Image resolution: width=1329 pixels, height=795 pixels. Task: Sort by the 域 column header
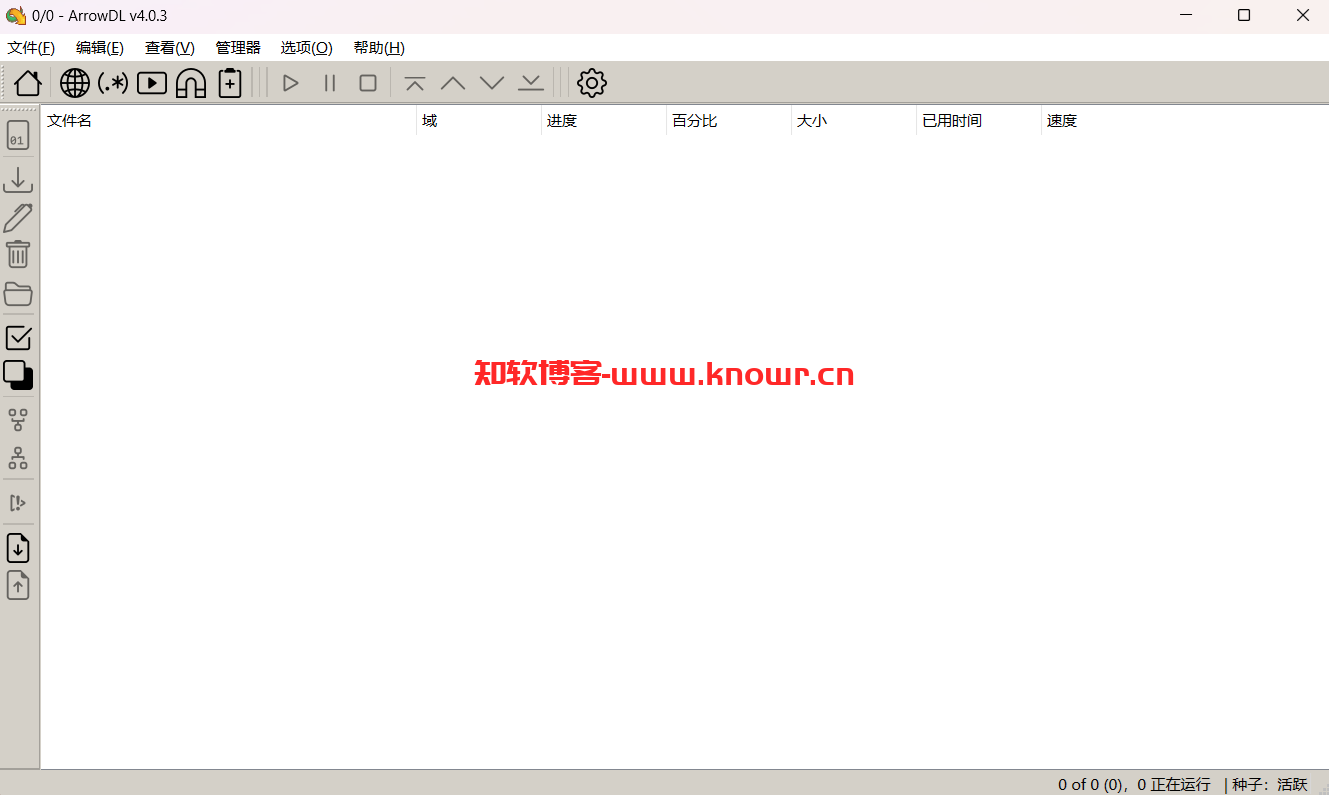coord(479,121)
